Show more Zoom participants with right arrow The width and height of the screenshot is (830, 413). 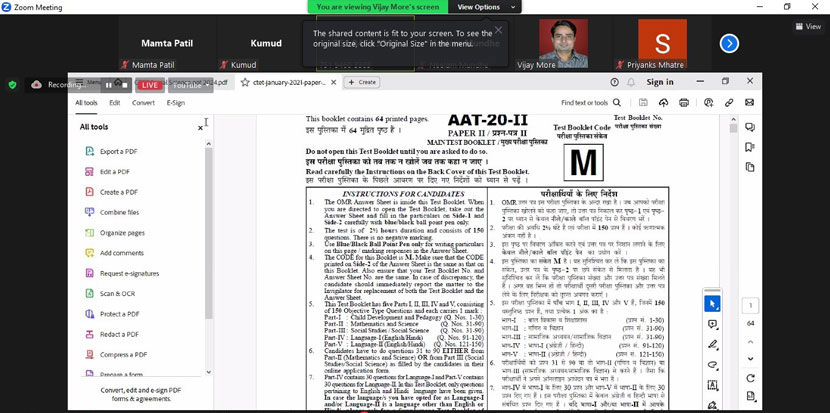(729, 43)
